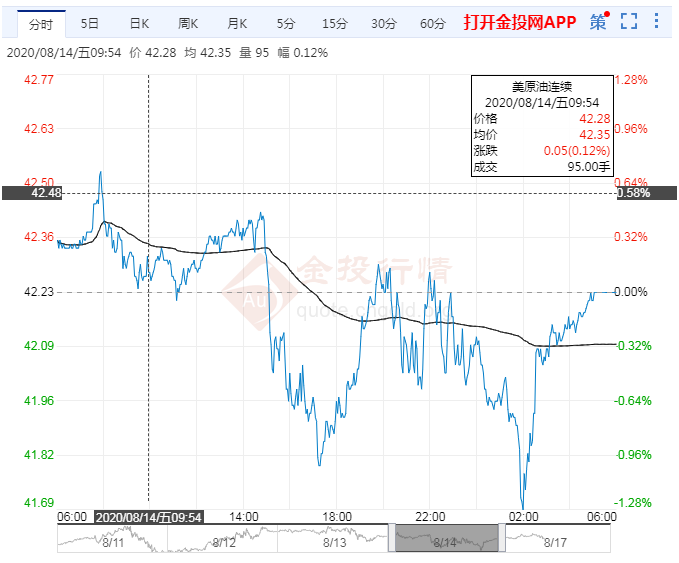The image size is (679, 563).
Task: Switch to the 5分 five-minute chart
Action: point(286,23)
